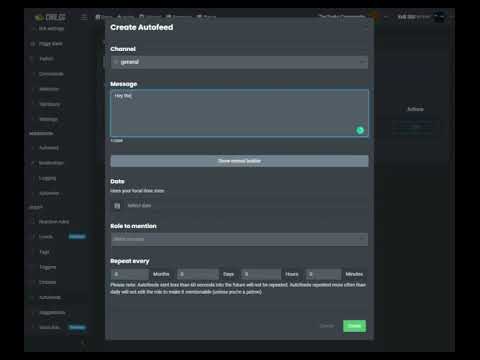This screenshot has width=480, height=360.
Task: Open Triggers in the sidebar
Action: [x=48, y=267]
